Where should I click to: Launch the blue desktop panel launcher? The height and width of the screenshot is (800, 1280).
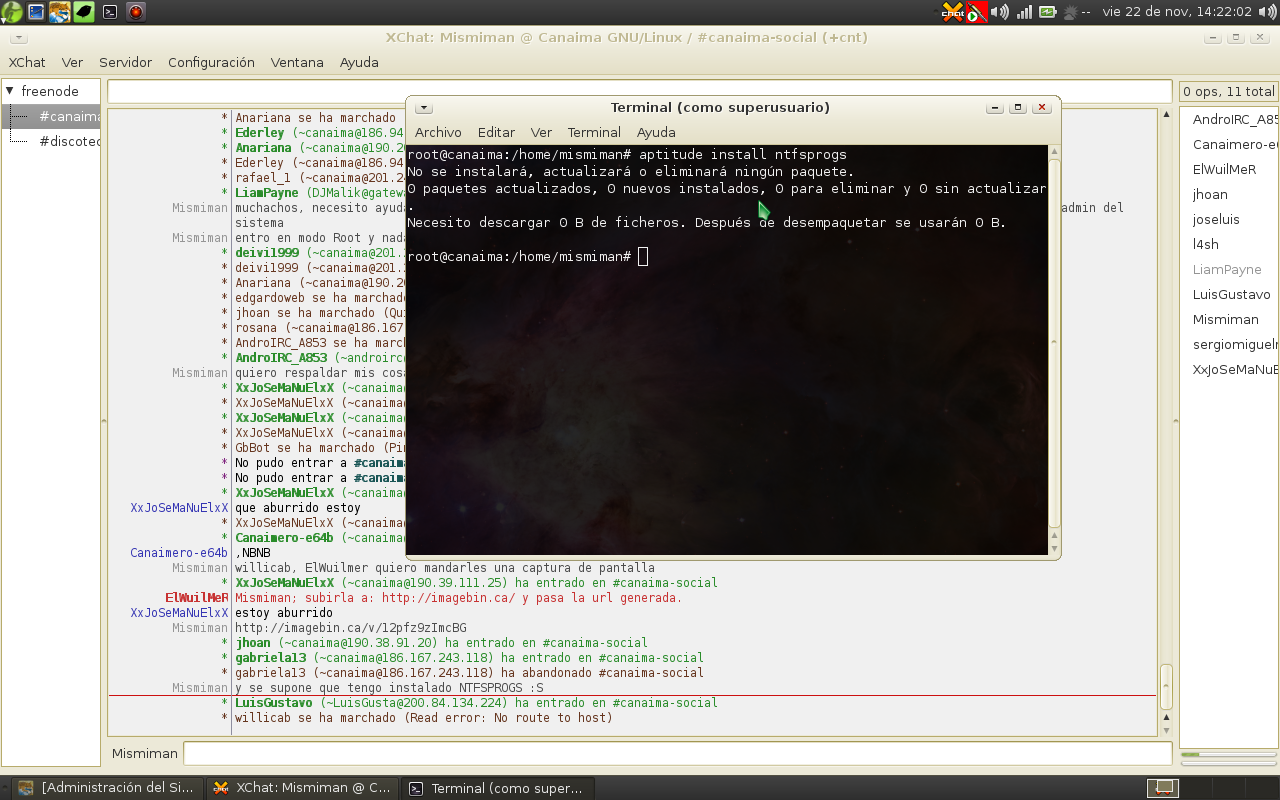pos(36,12)
